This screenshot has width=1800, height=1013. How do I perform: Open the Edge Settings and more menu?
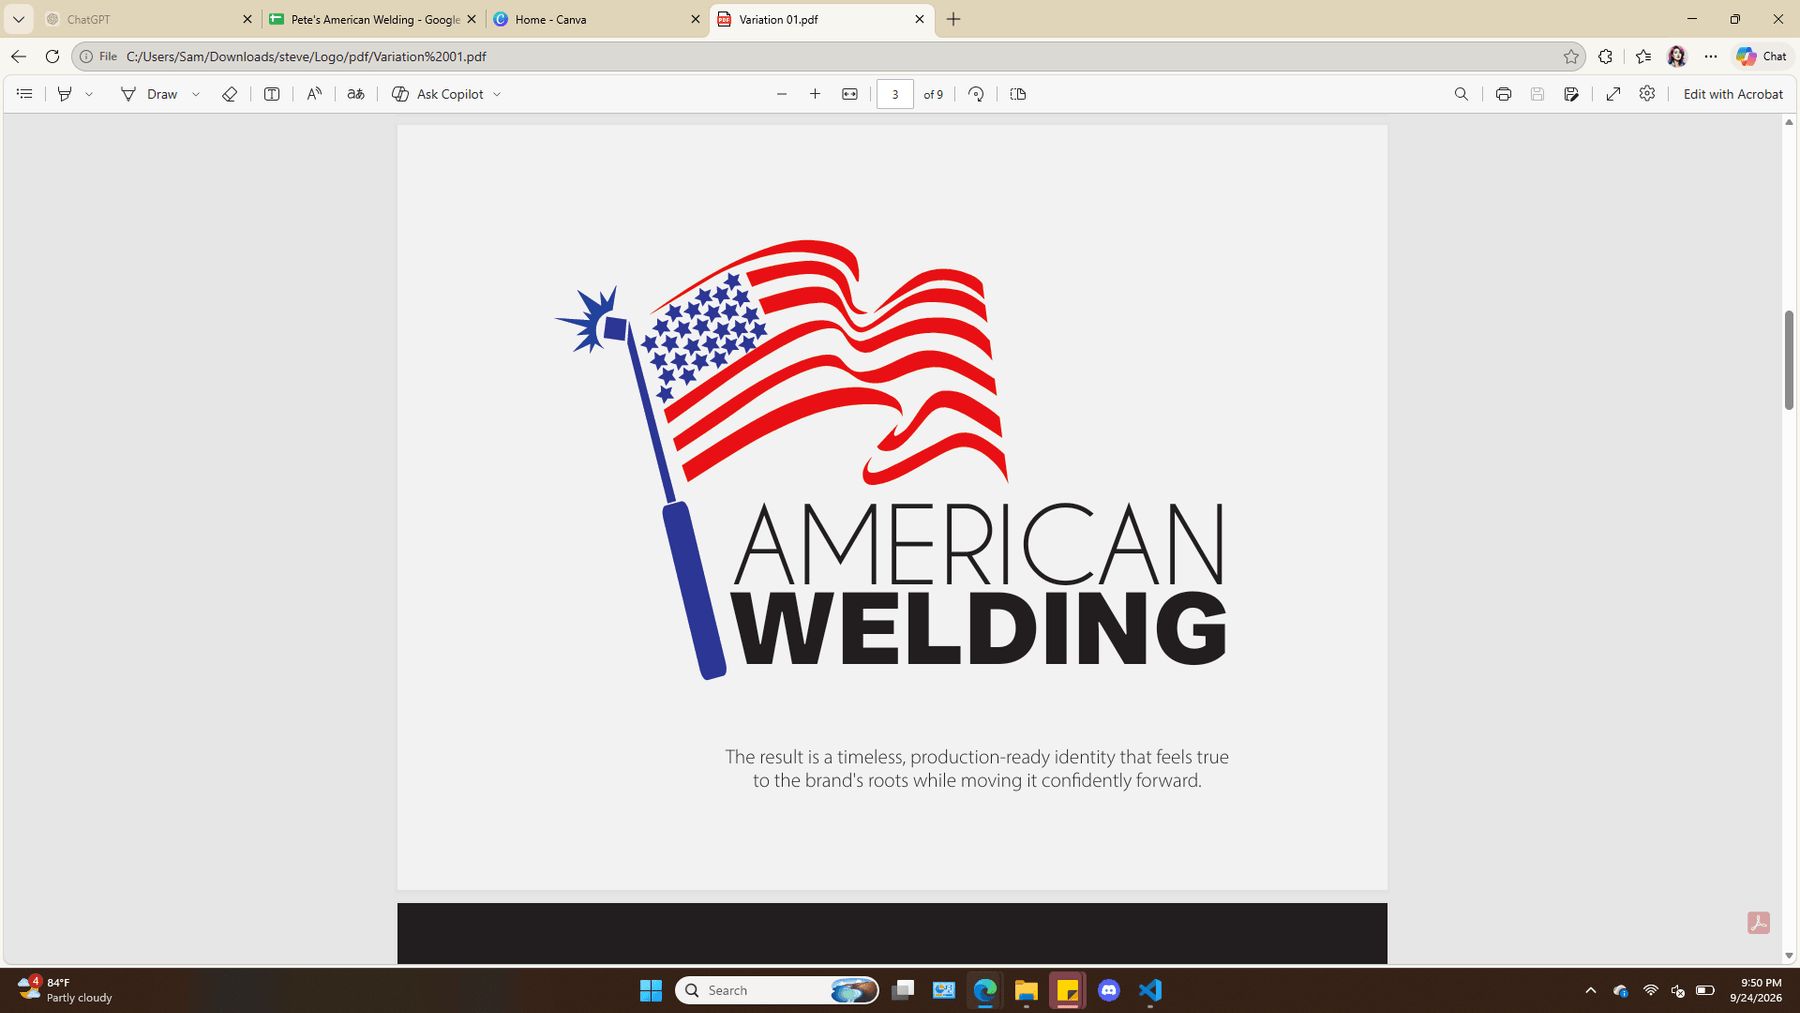pyautogui.click(x=1711, y=57)
